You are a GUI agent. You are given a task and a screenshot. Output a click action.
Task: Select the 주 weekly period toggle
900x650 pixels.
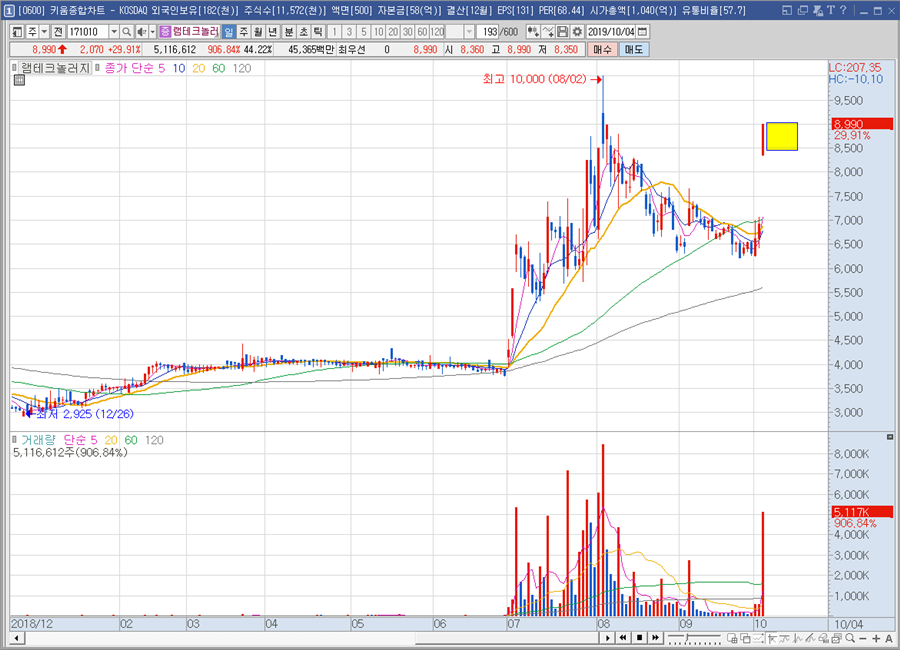point(244,32)
